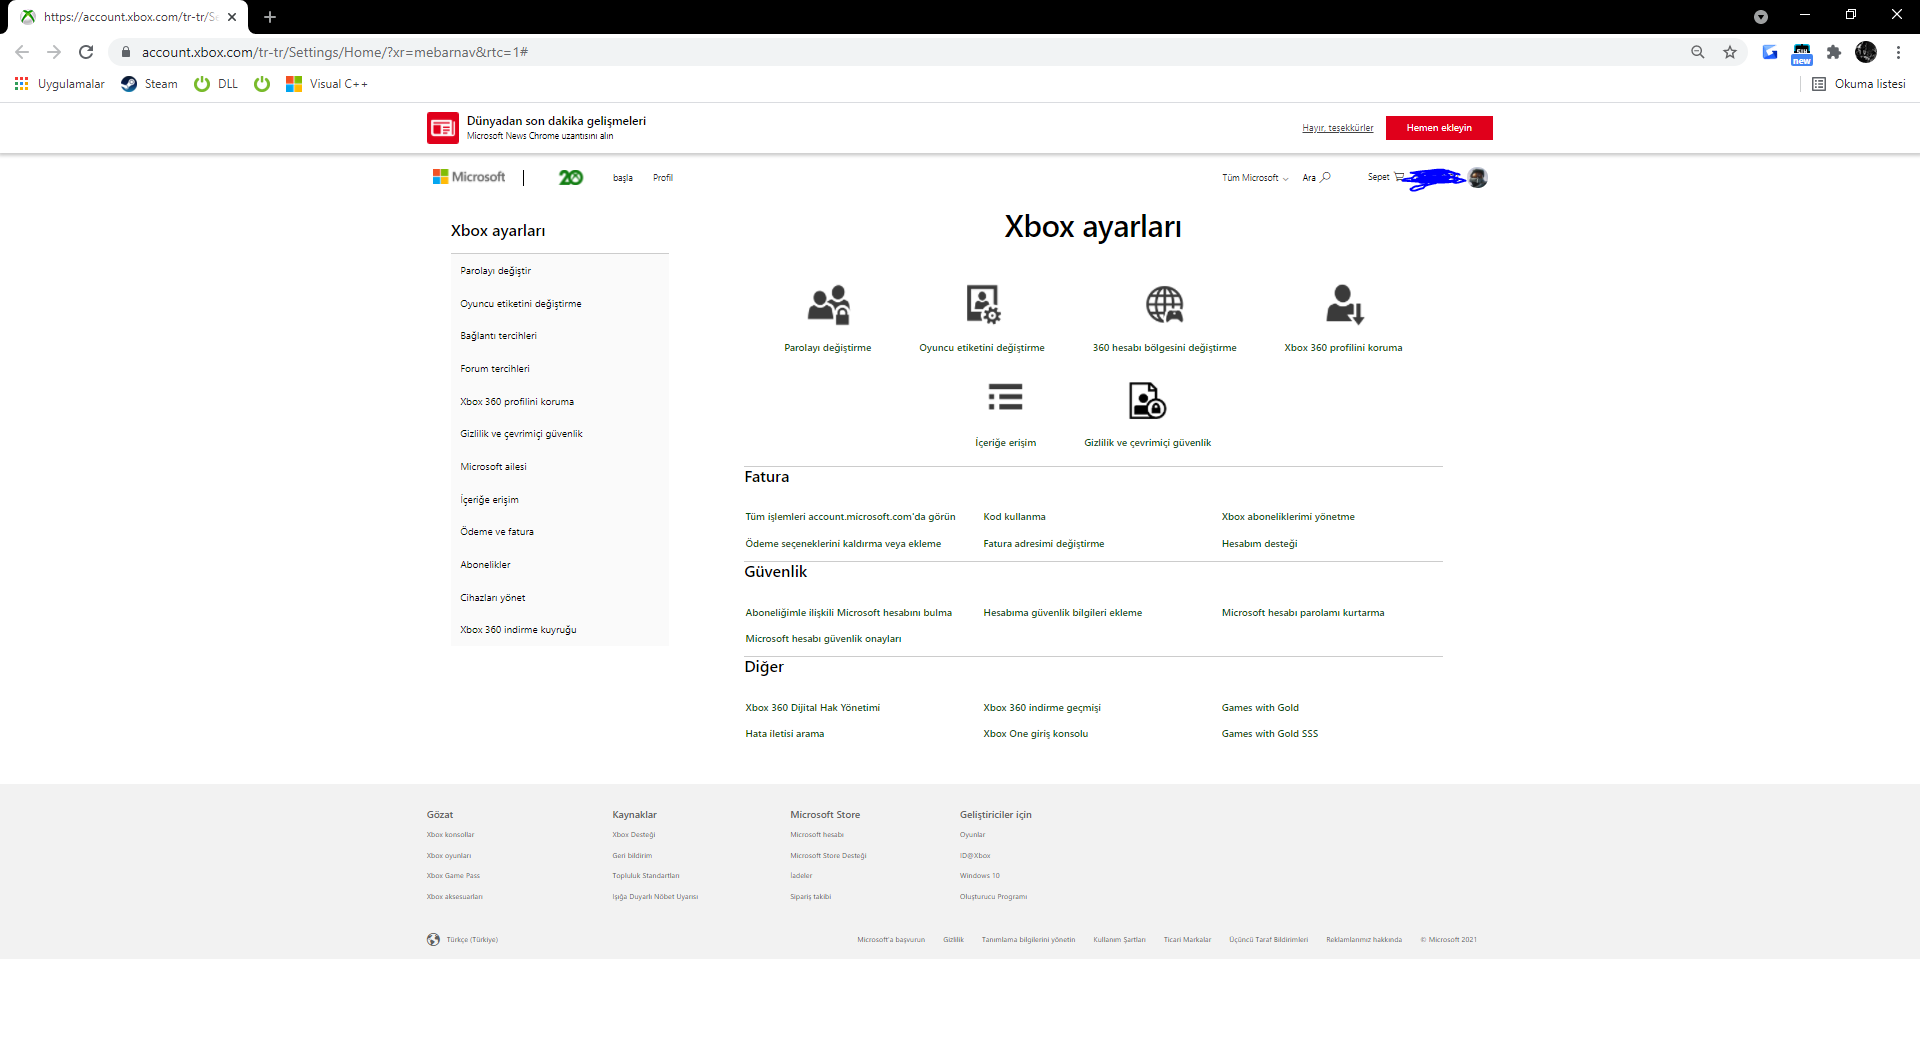
Task: Open the Xbox Game Pass footer link
Action: (x=453, y=876)
